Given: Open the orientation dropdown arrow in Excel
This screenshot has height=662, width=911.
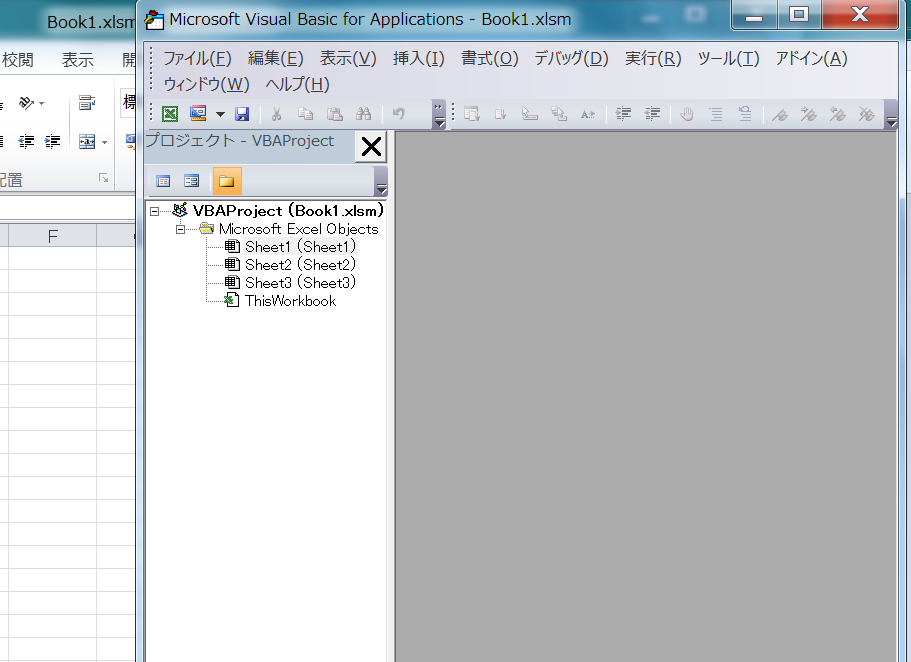Looking at the screenshot, I should coord(41,104).
